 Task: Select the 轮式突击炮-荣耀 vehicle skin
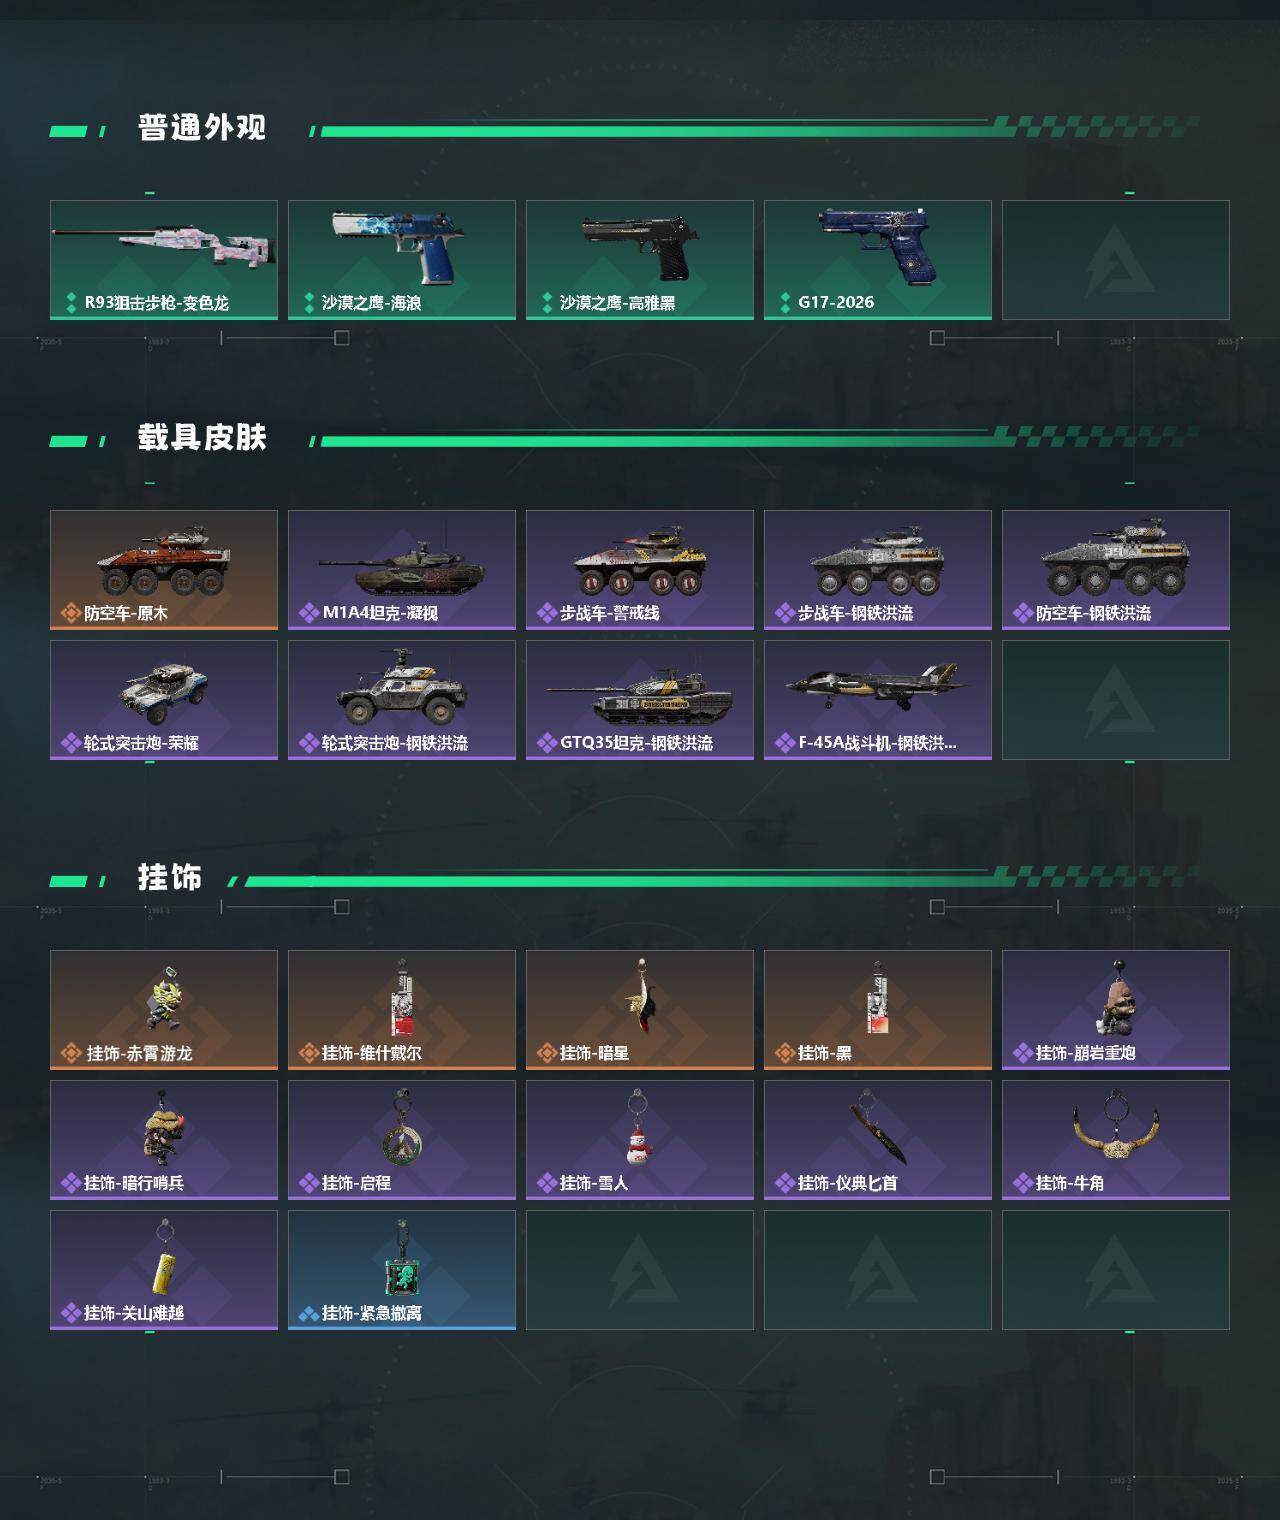point(164,700)
